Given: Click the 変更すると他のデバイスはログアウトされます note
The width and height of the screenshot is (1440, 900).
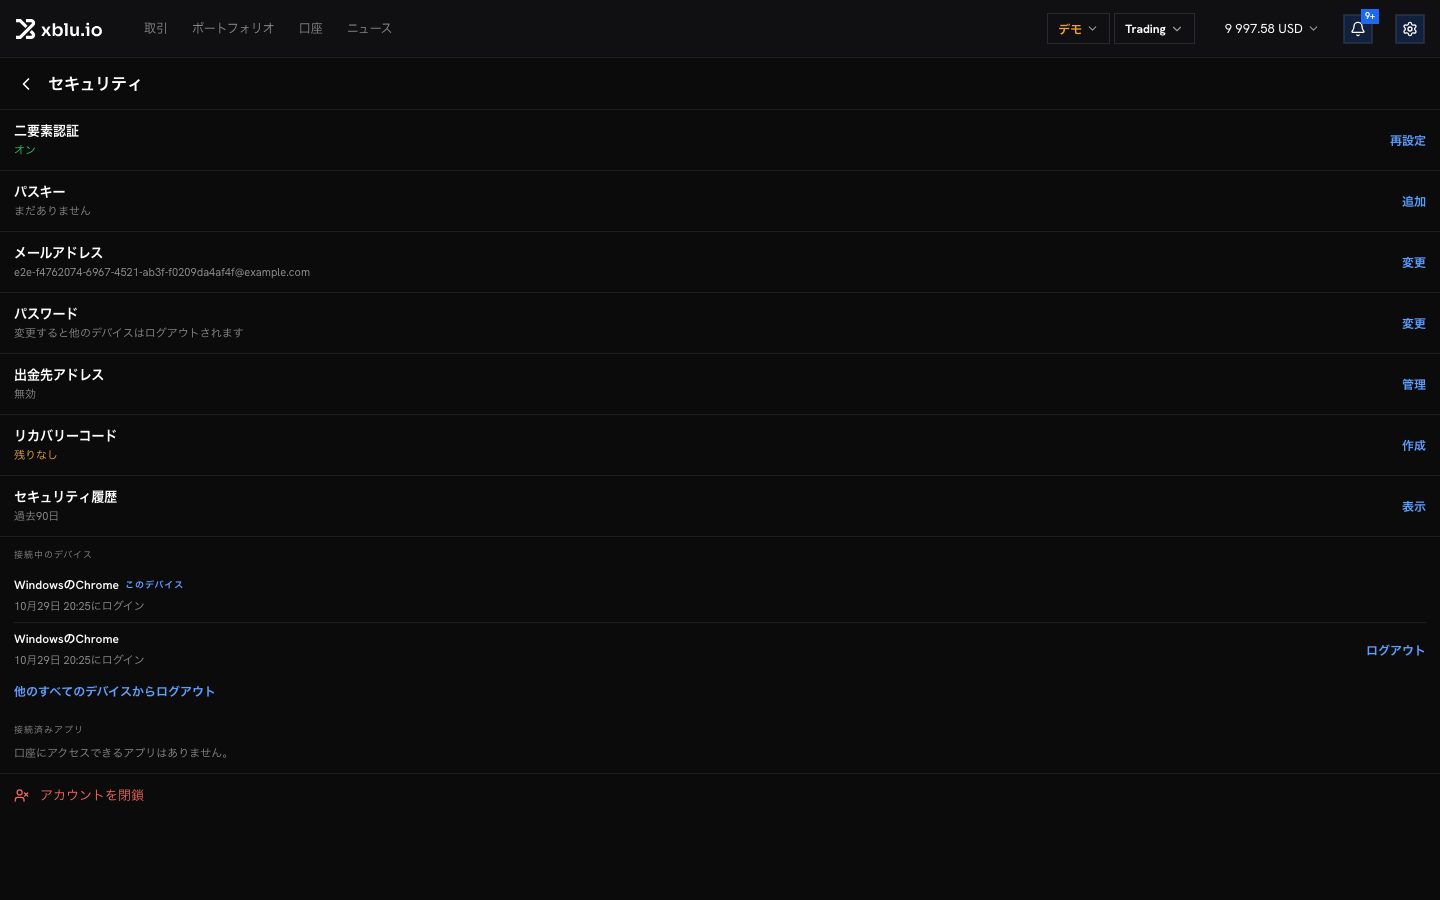Looking at the screenshot, I should 129,333.
